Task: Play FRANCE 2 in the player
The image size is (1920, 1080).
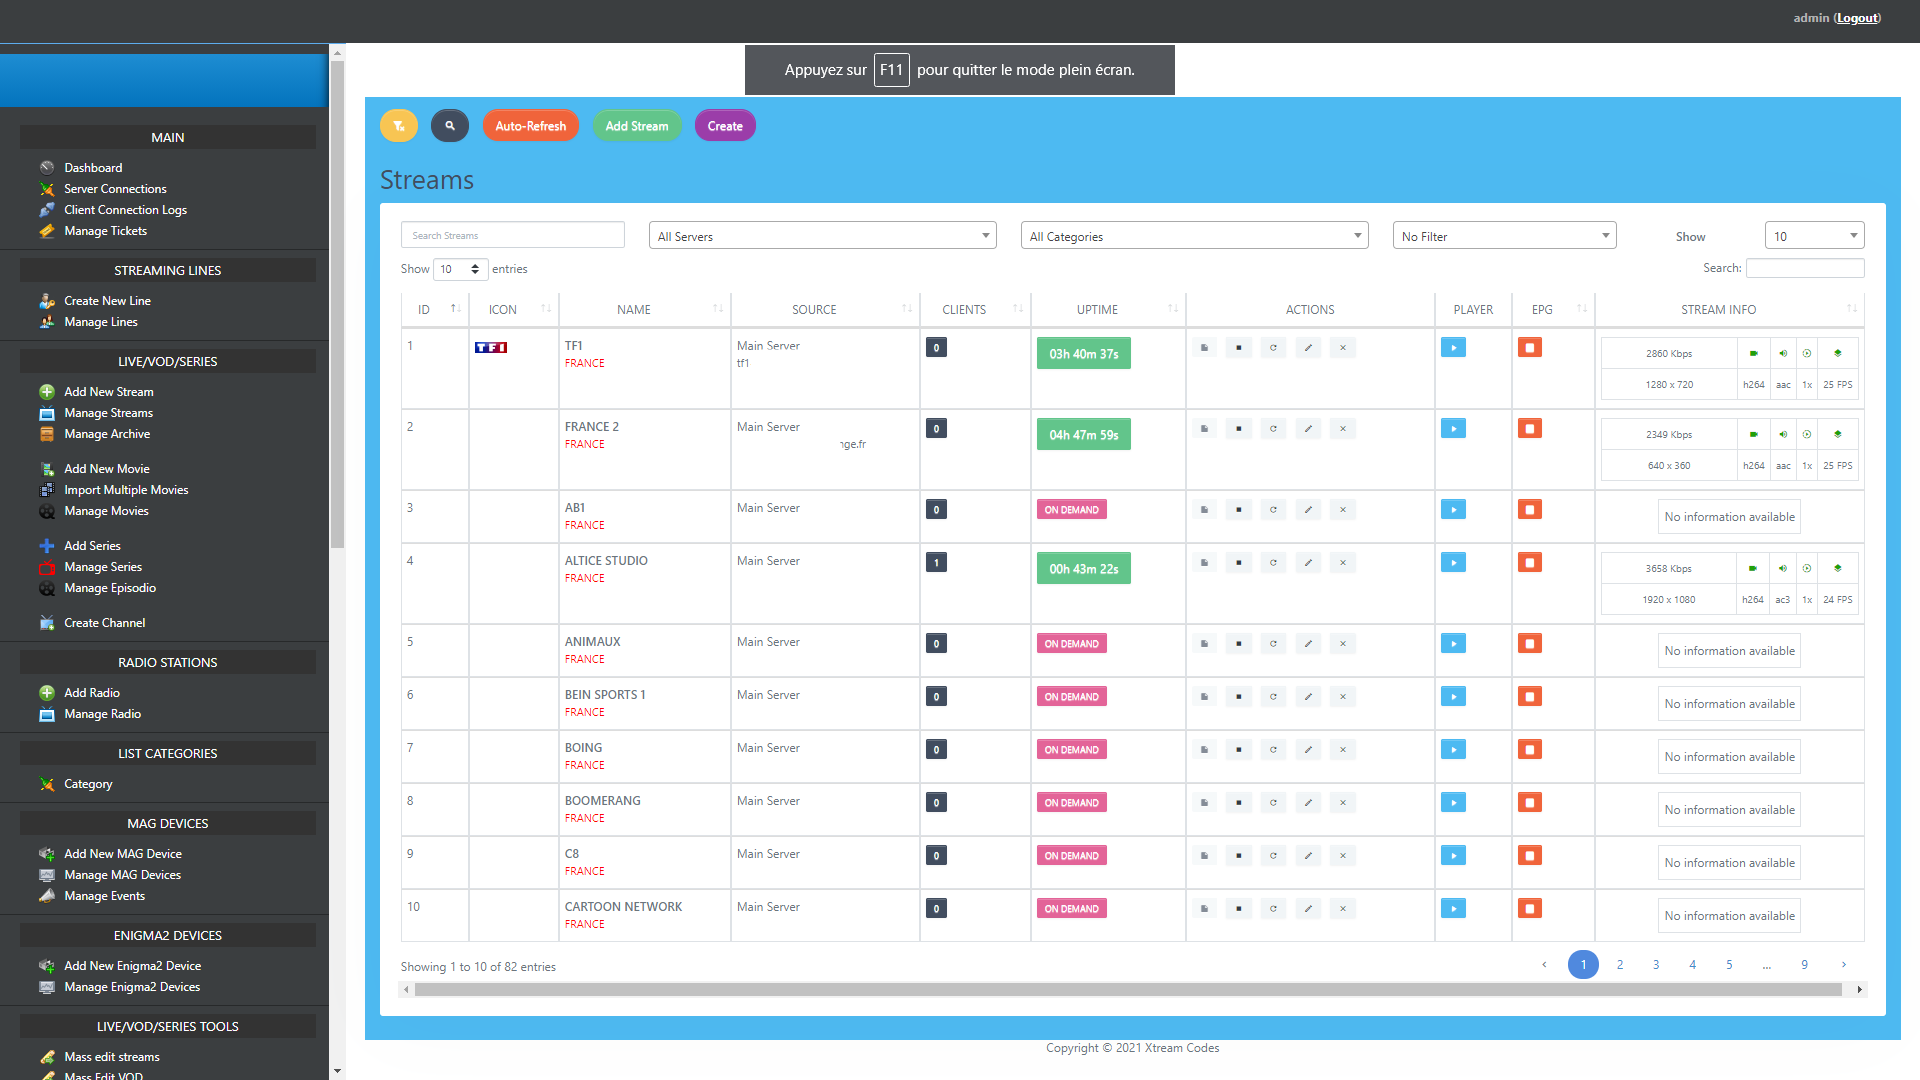Action: [1453, 429]
